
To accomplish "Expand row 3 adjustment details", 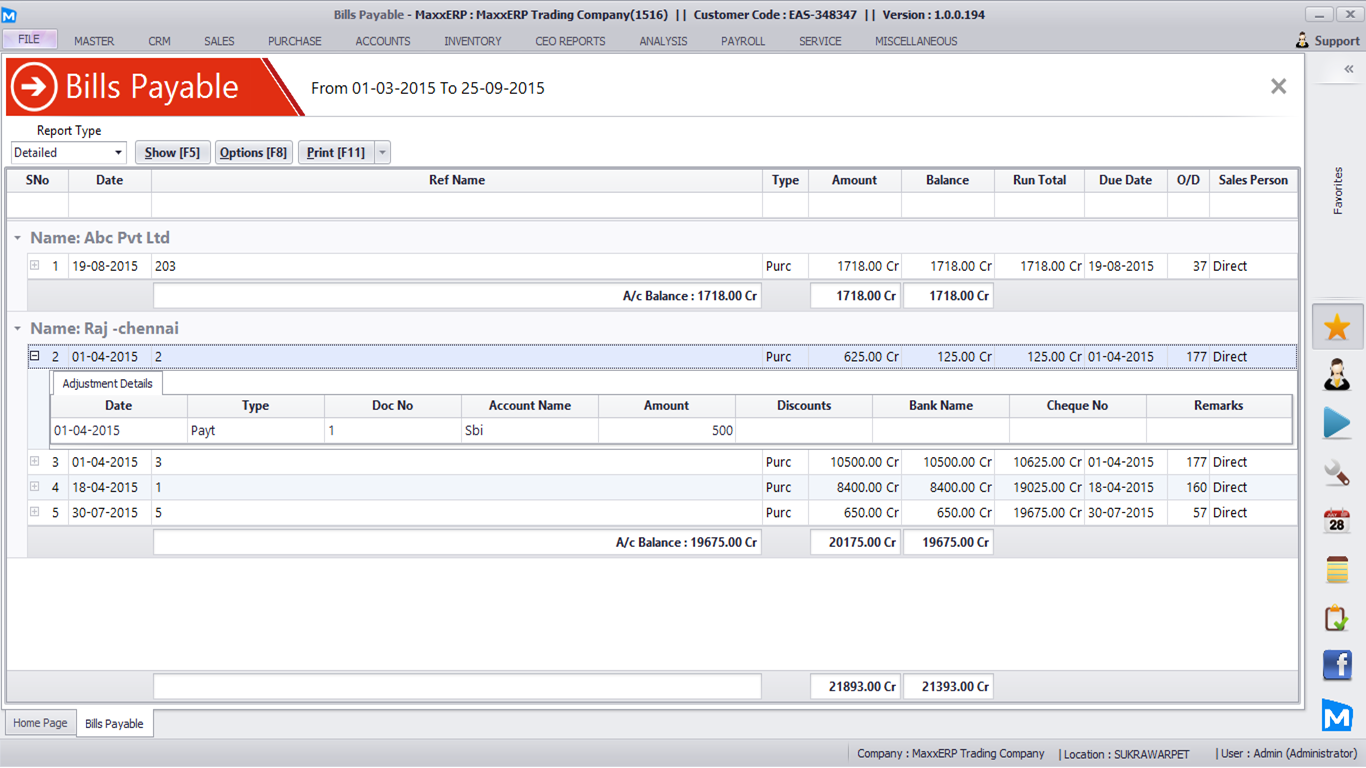I will [x=34, y=462].
